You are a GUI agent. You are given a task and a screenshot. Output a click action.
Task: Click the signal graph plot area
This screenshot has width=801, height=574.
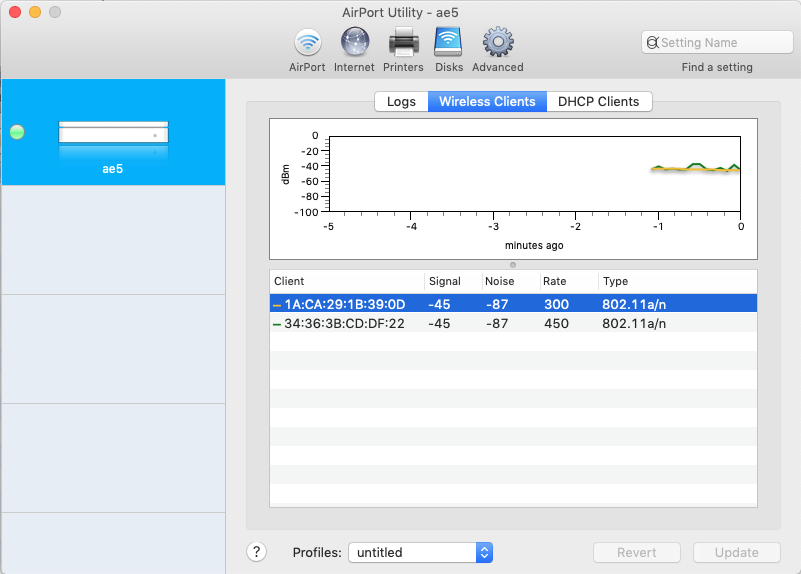535,174
